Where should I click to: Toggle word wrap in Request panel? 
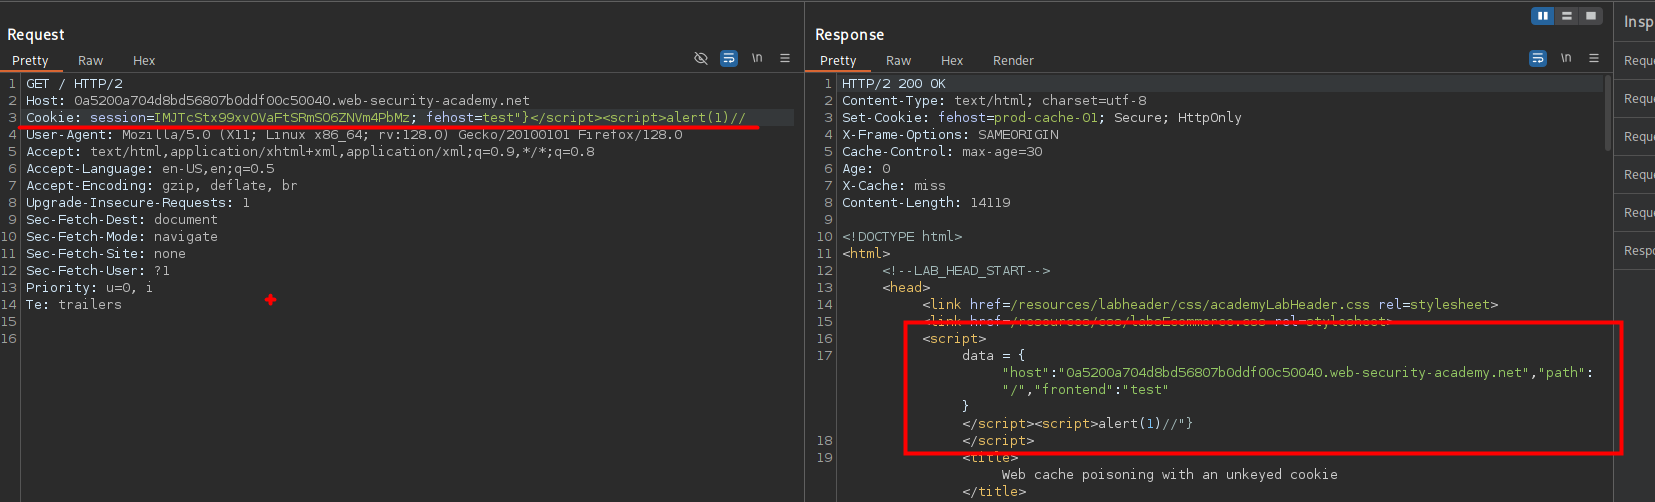click(729, 59)
